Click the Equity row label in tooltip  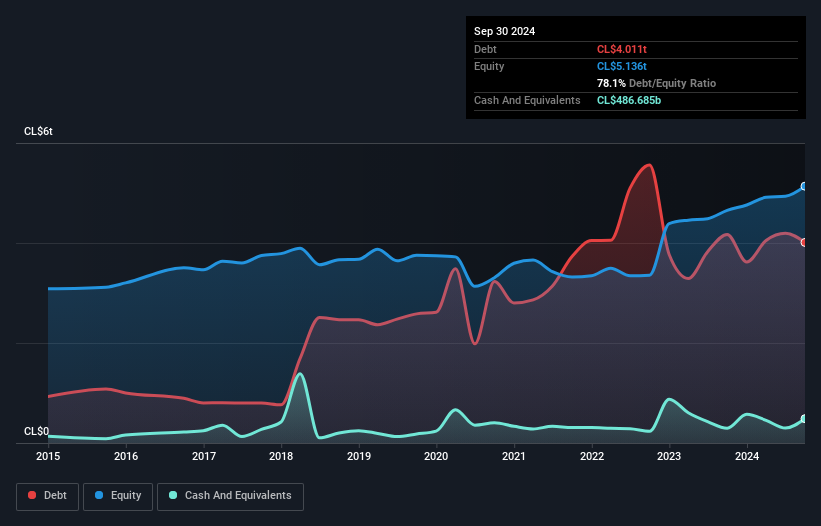point(489,66)
